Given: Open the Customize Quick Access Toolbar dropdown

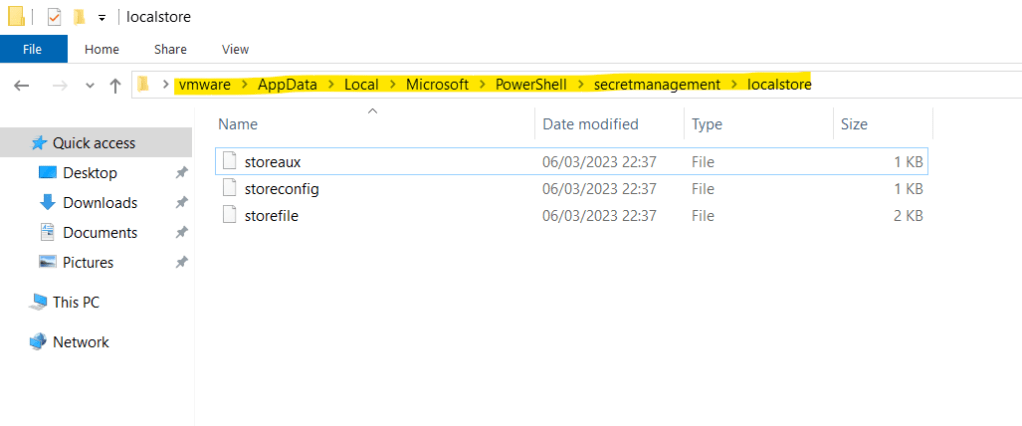Looking at the screenshot, I should (x=101, y=18).
